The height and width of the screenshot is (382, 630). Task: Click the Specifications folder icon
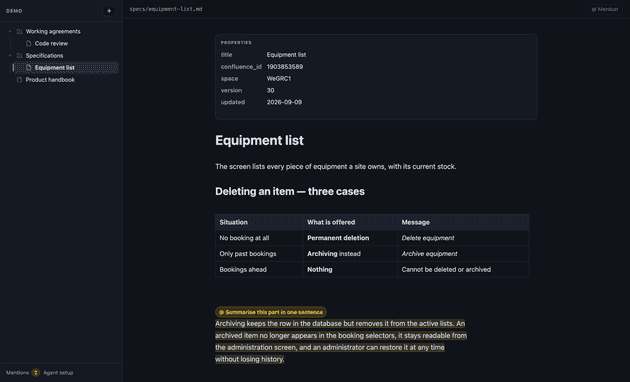(19, 55)
